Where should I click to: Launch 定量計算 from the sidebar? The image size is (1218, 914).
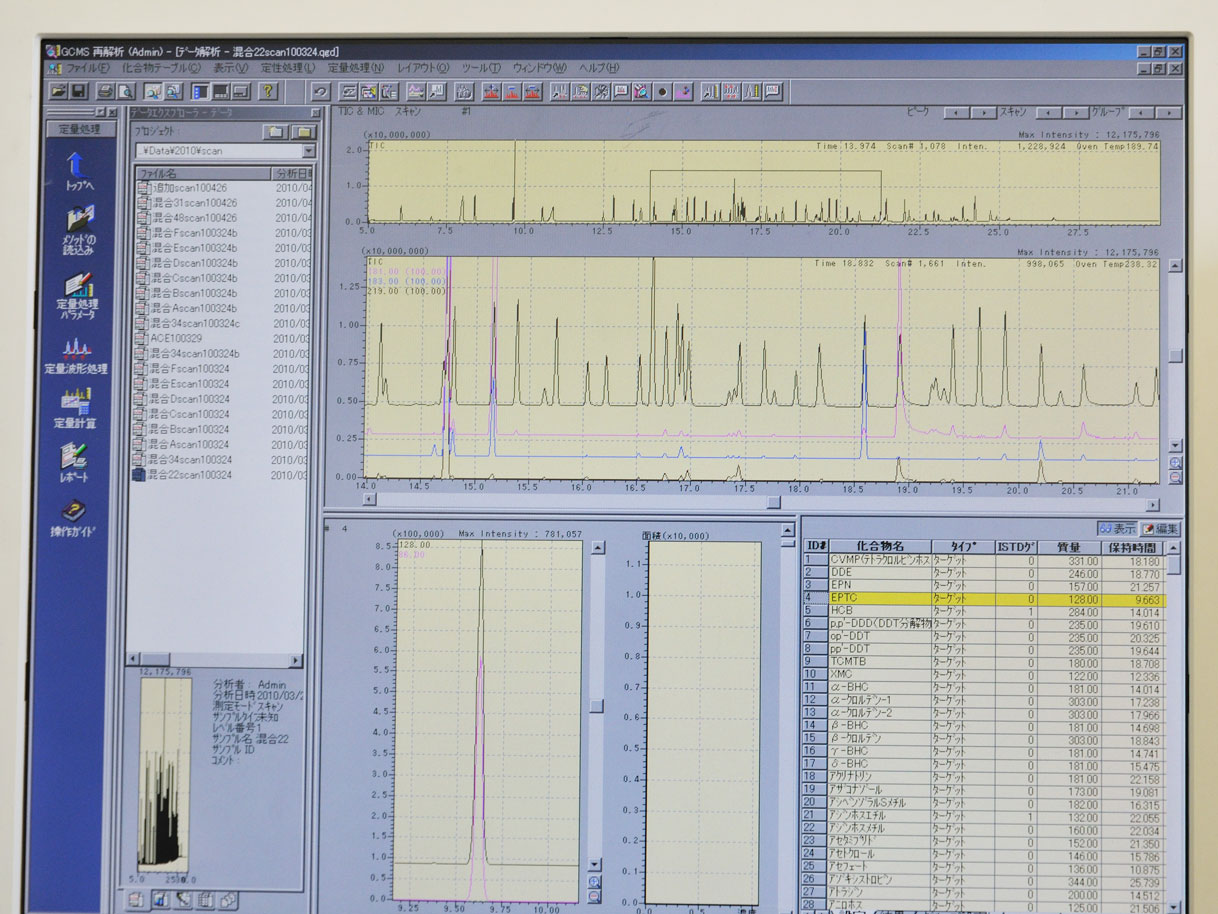76,410
